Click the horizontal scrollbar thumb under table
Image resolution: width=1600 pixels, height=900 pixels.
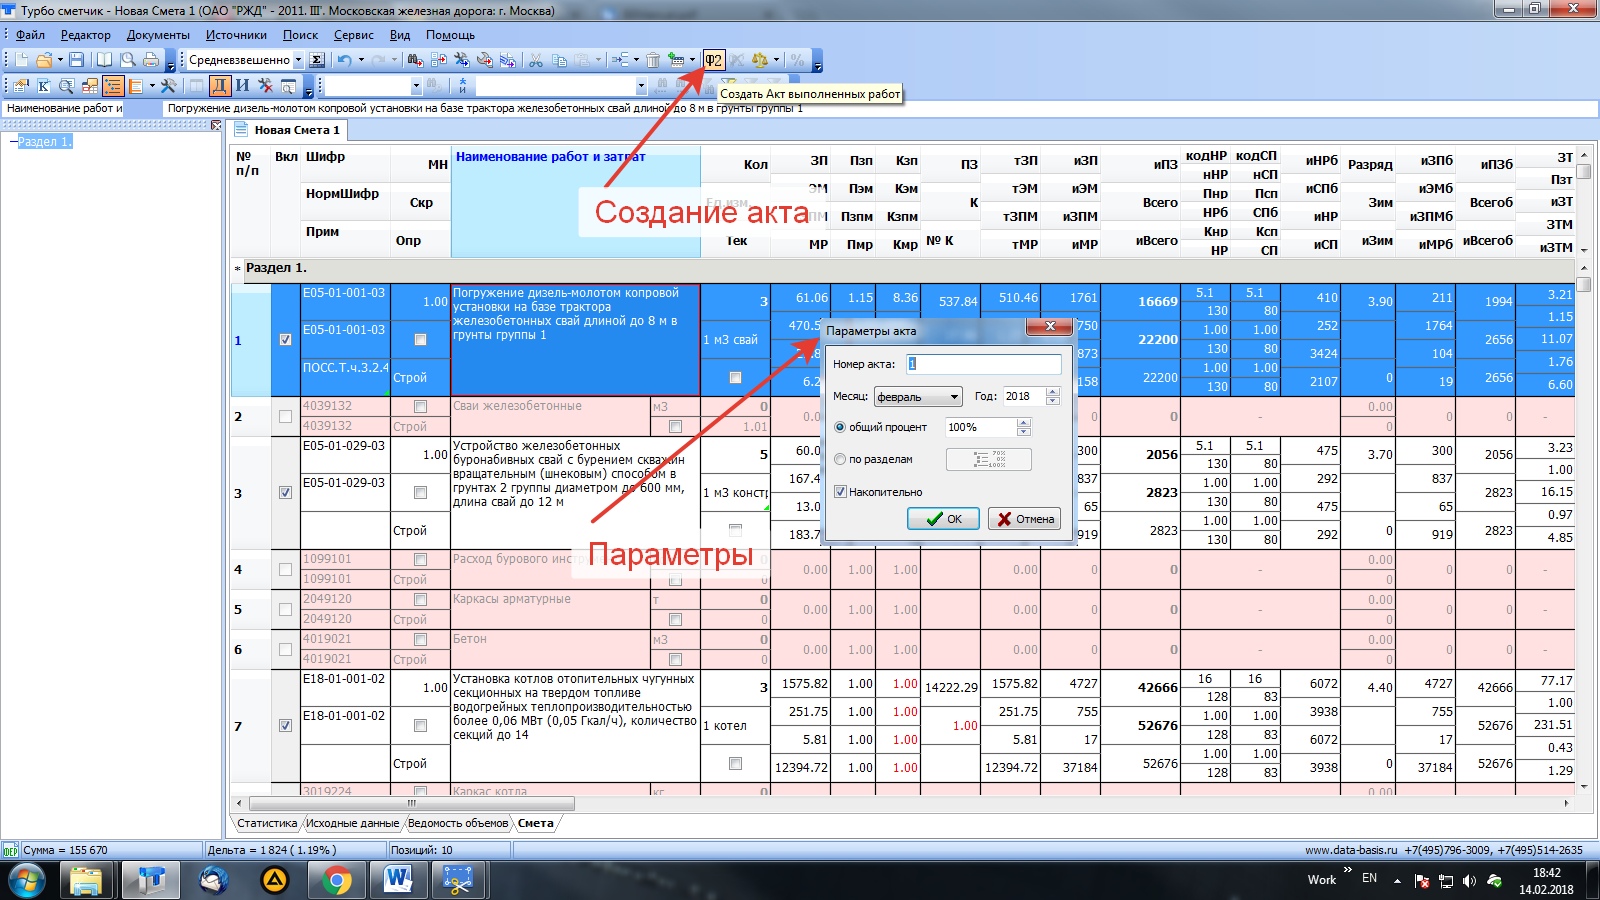(x=412, y=803)
